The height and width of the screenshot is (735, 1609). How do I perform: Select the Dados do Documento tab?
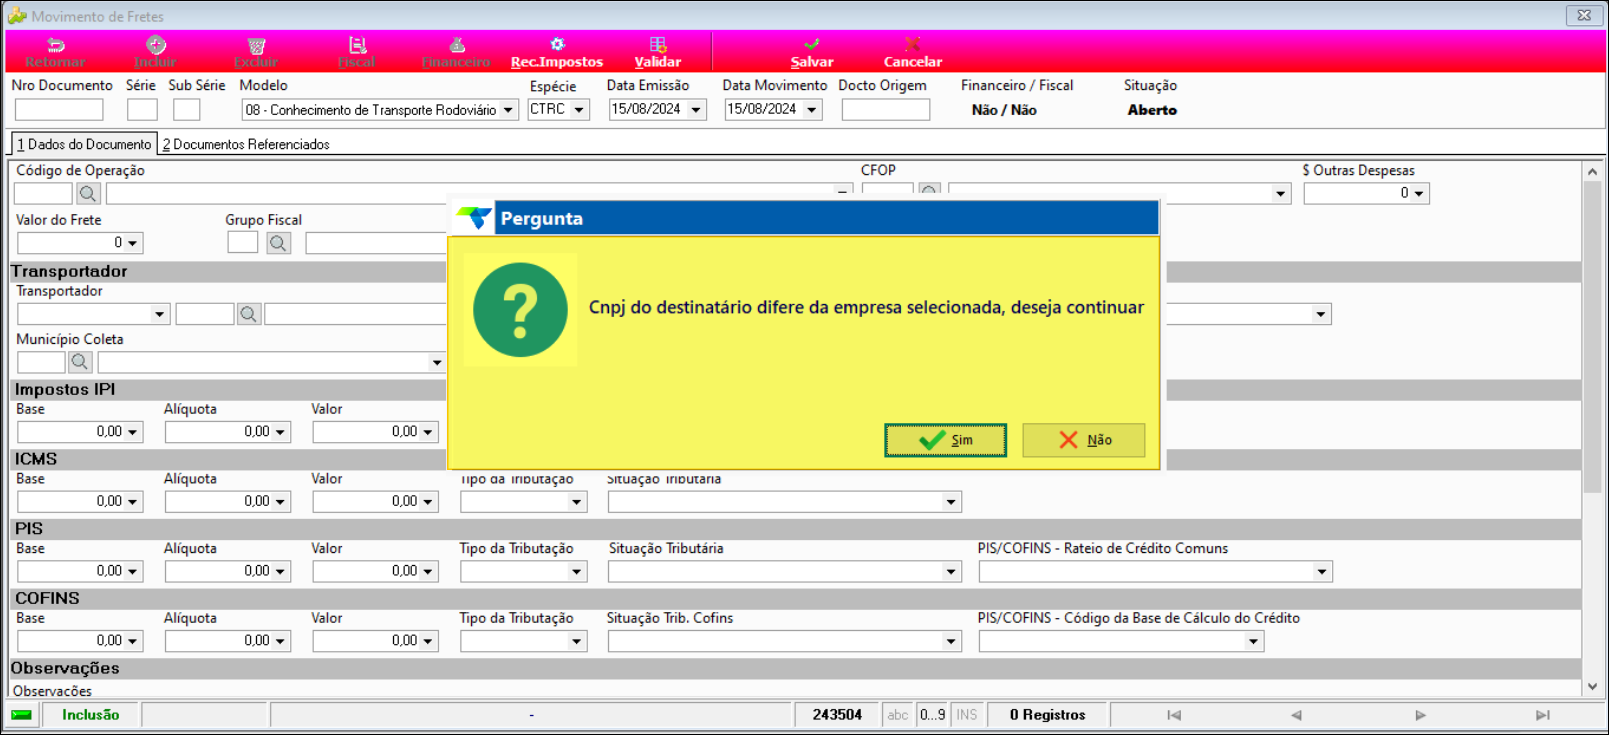pyautogui.click(x=84, y=144)
